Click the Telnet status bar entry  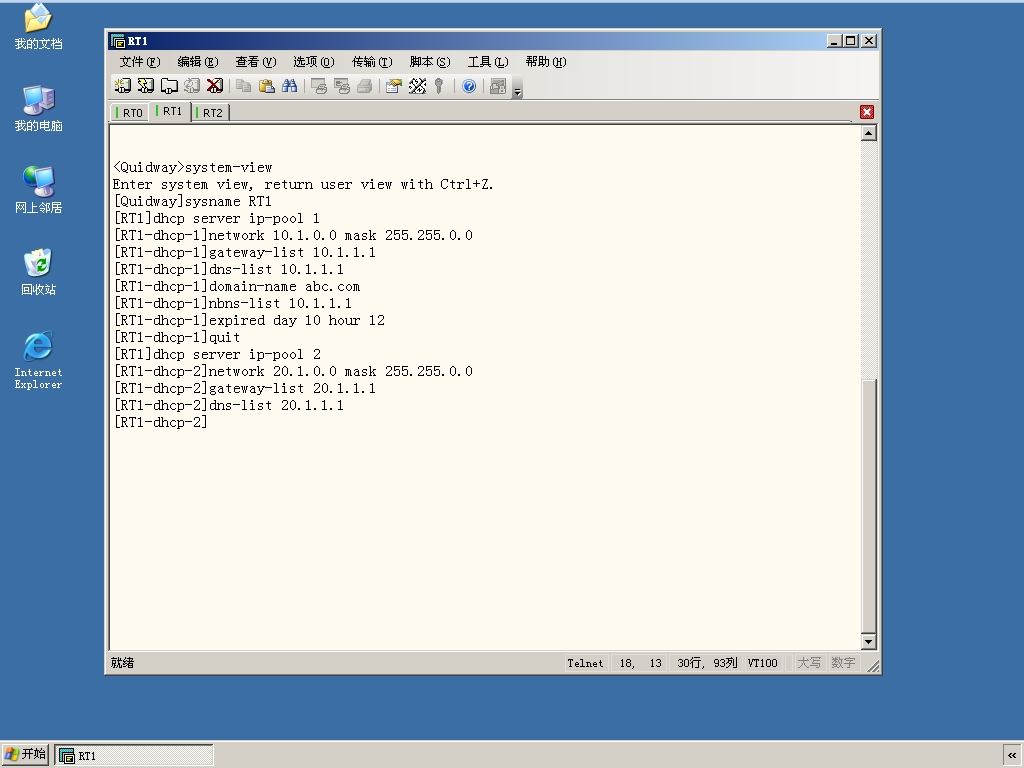pos(585,663)
